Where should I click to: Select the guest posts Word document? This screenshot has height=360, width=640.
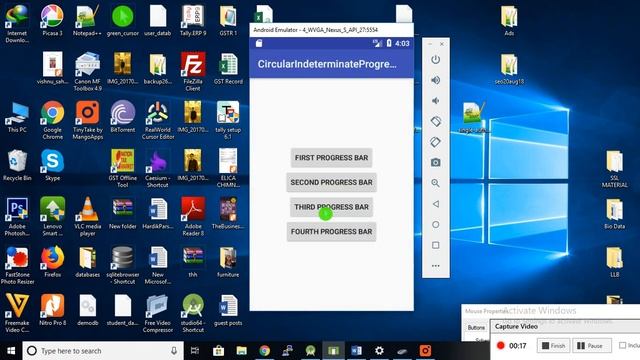click(228, 310)
